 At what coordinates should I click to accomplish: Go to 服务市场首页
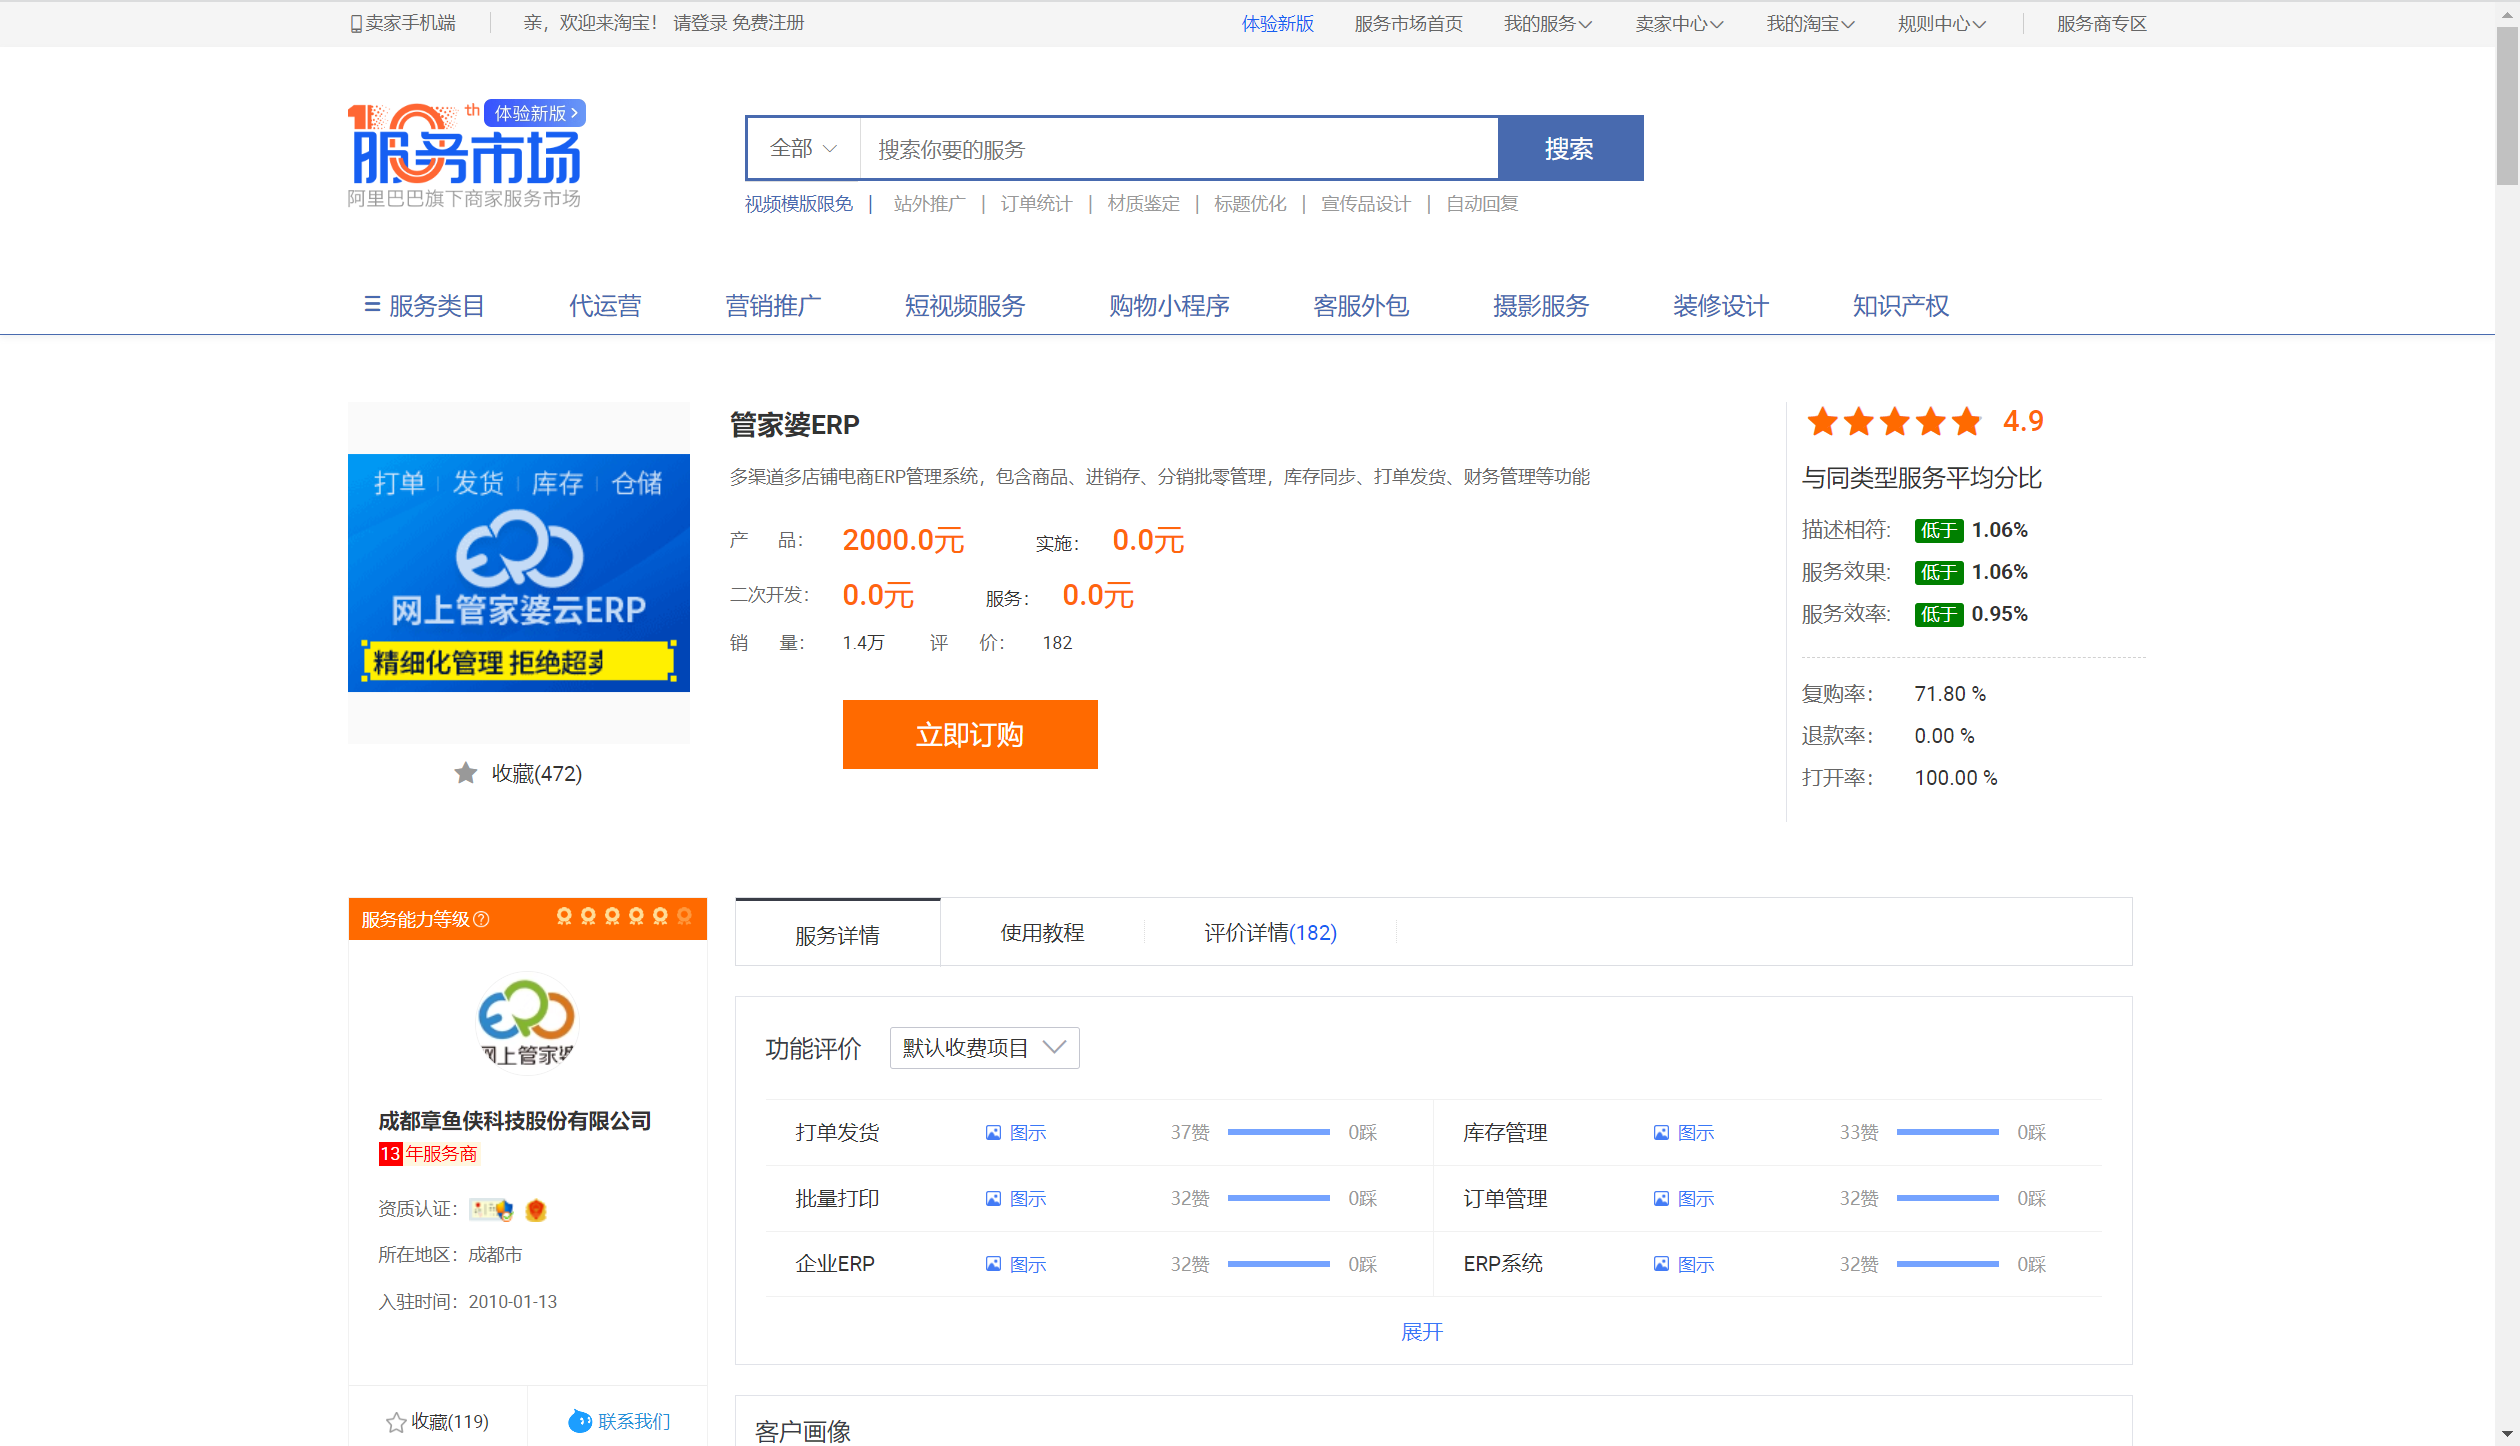[x=1408, y=24]
